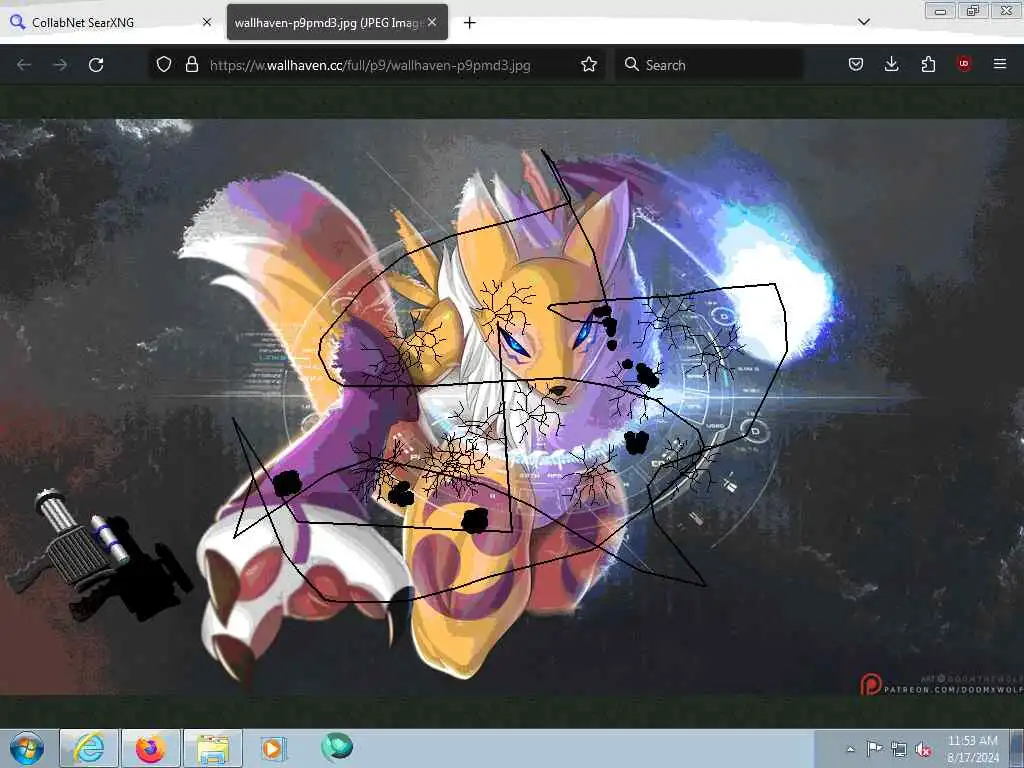Show hidden system tray icons
Viewport: 1024px width, 768px height.
pyautogui.click(x=850, y=749)
